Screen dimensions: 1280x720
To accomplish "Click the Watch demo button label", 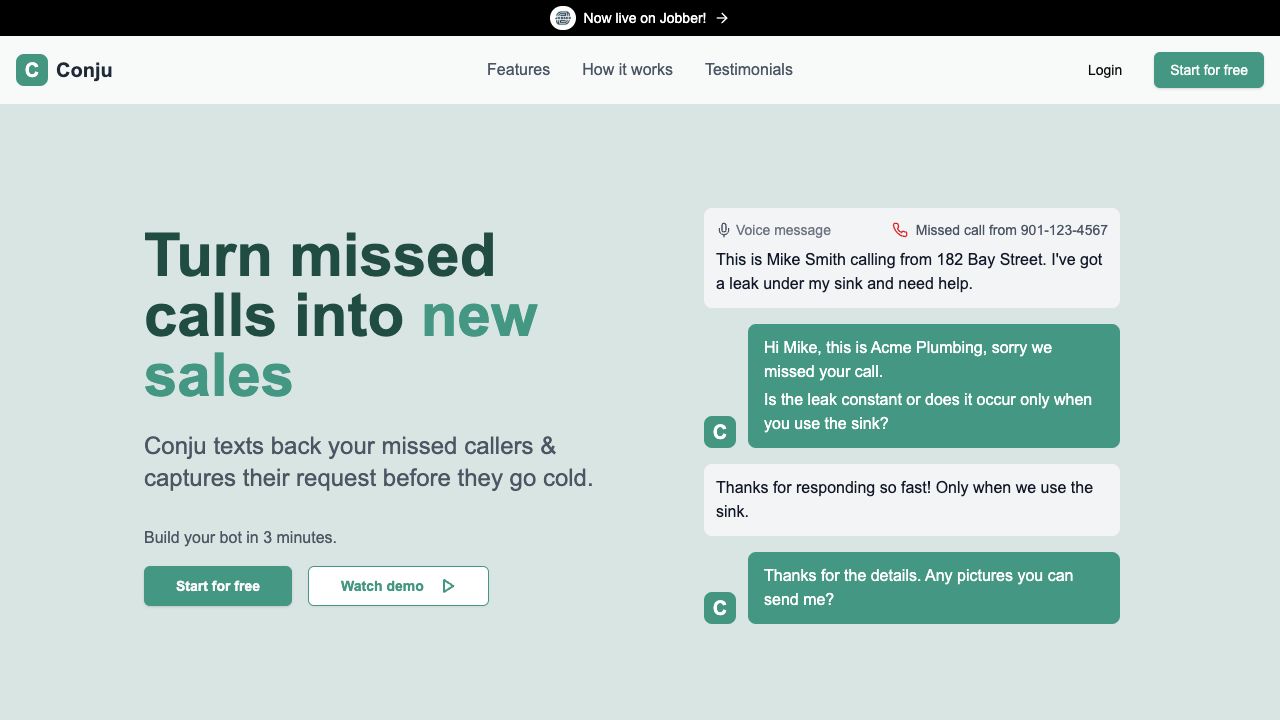I will [x=382, y=586].
